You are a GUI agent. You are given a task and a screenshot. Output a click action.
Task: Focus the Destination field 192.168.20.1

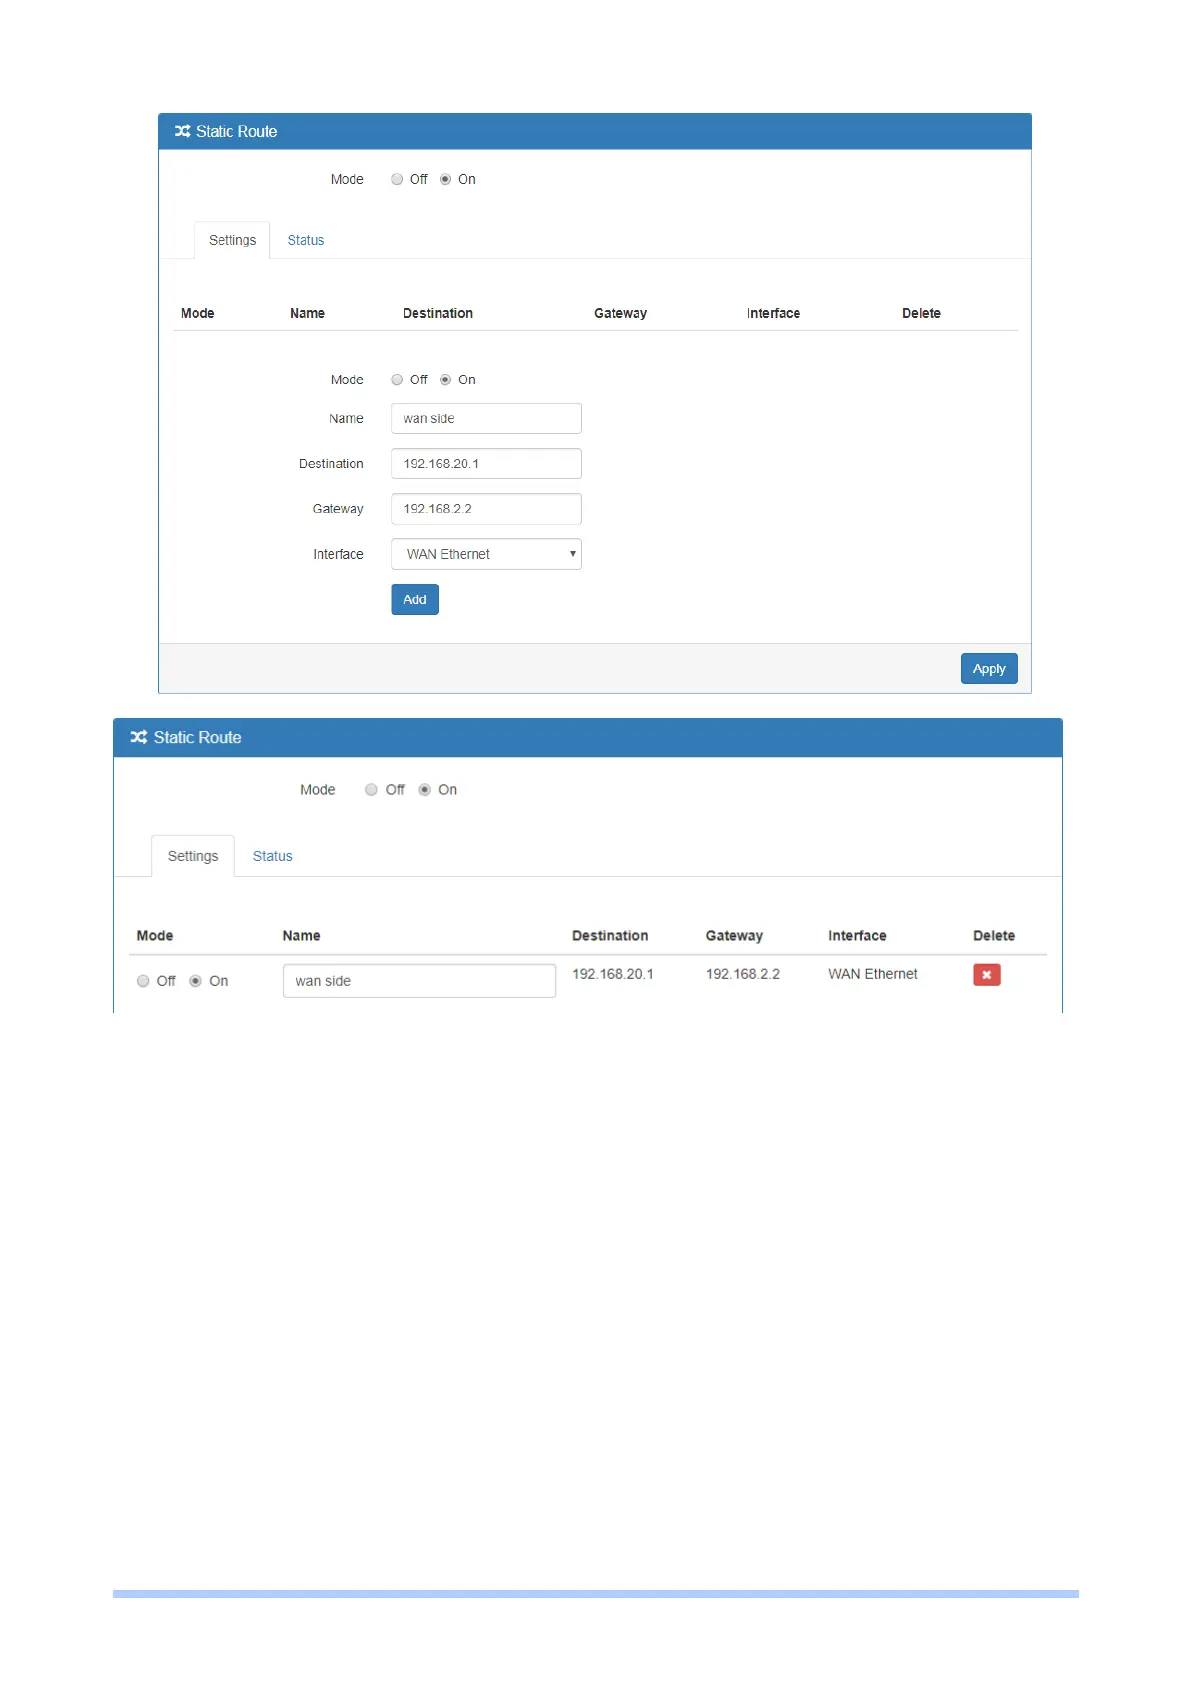[x=486, y=463]
